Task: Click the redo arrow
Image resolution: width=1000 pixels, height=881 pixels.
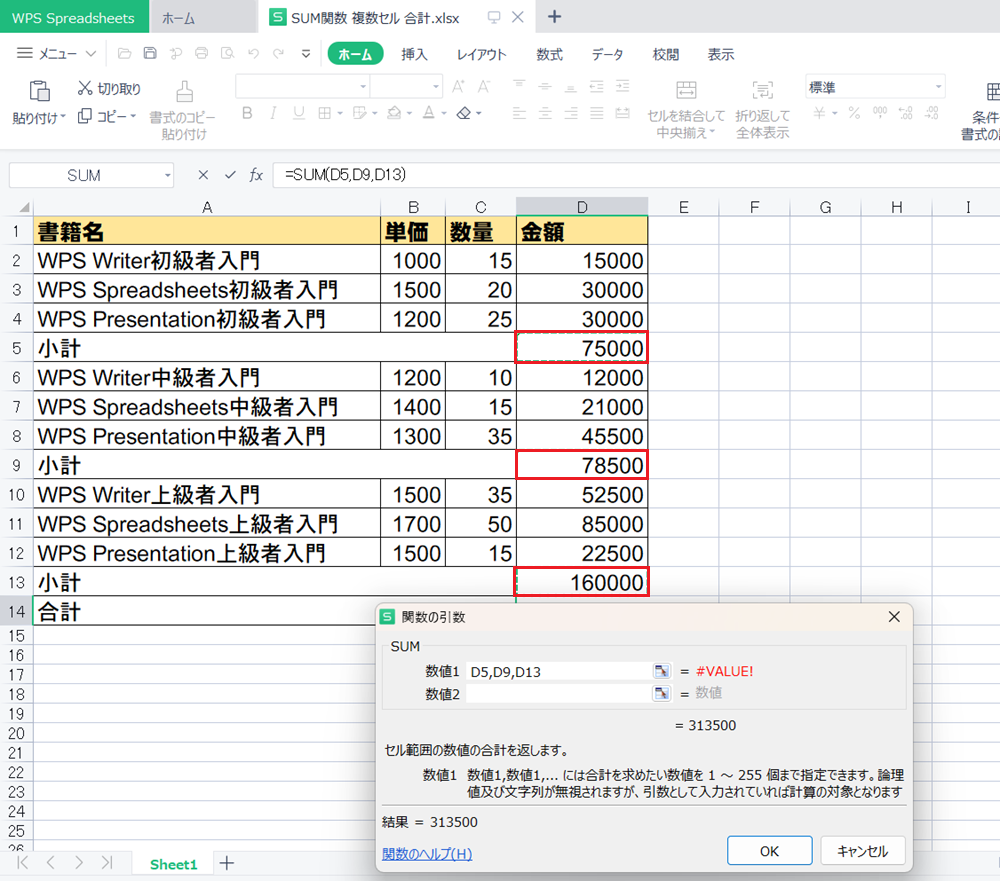Action: [279, 54]
